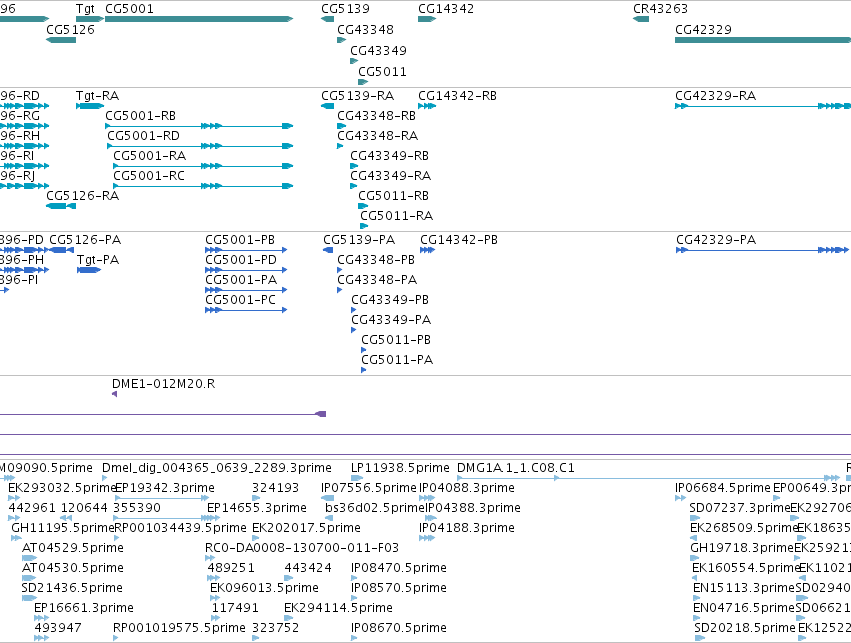Click the purple clone feature end block
851x643 pixels.
click(x=321, y=414)
